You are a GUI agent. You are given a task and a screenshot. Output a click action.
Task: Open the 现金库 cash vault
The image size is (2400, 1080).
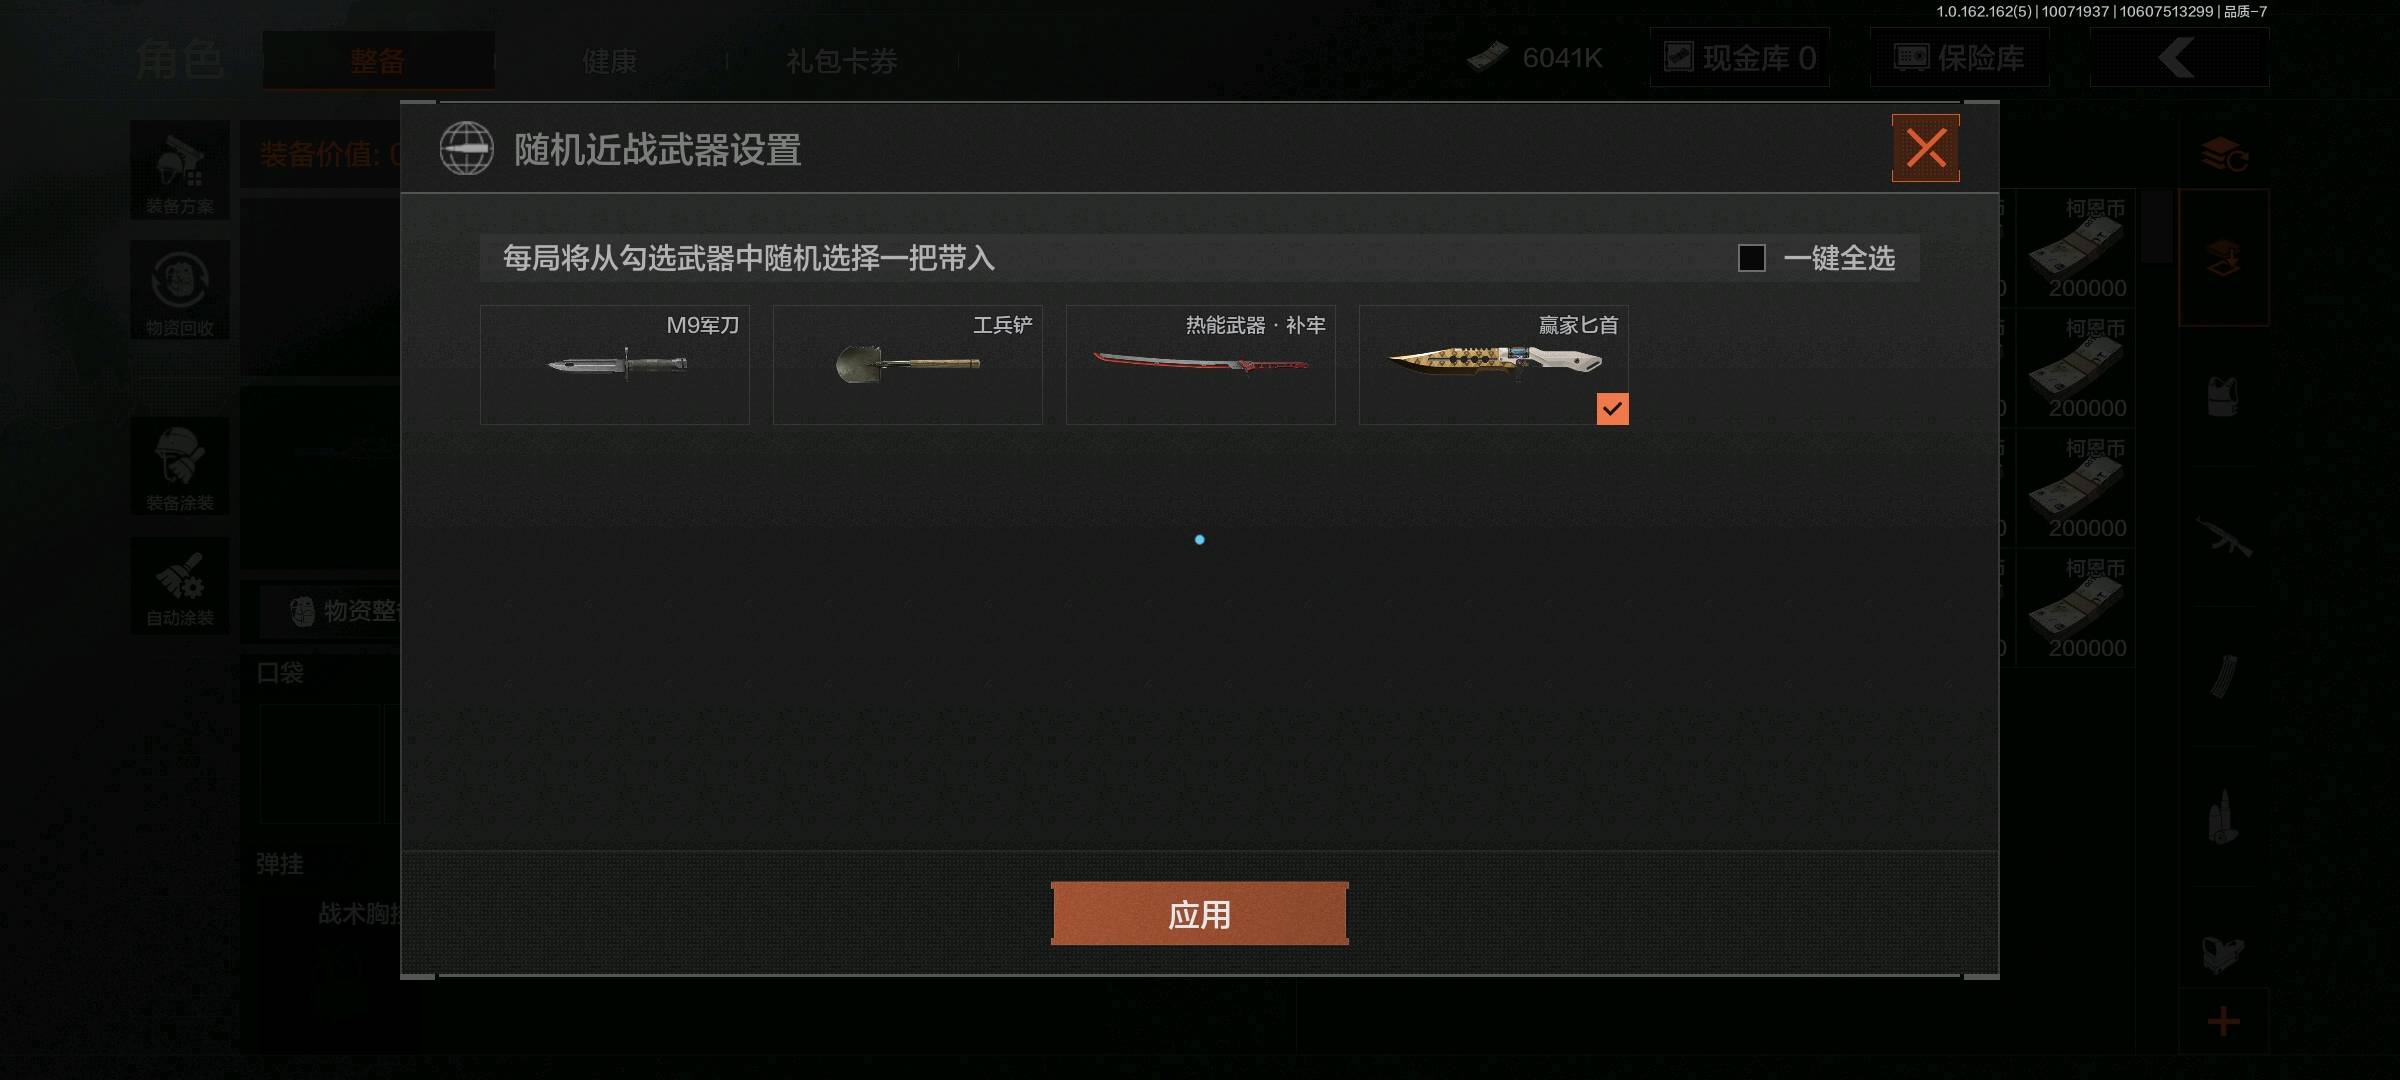coord(1740,58)
